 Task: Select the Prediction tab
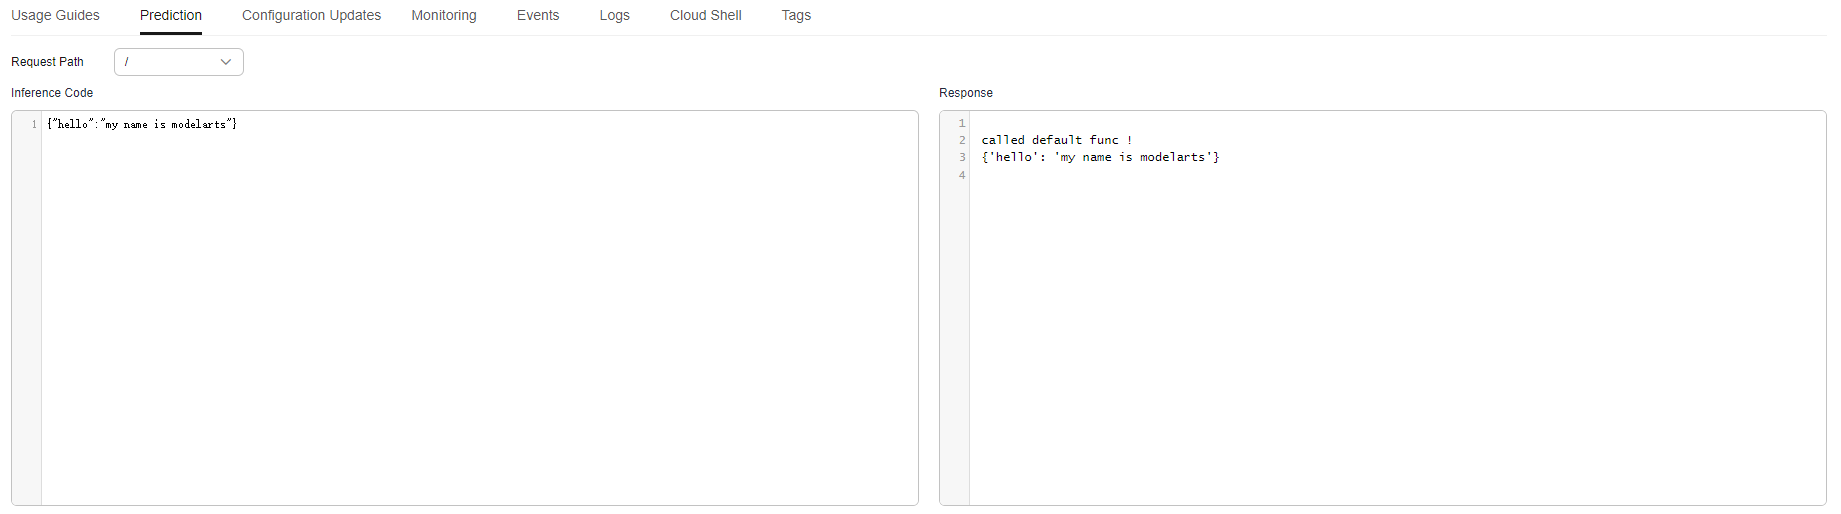click(171, 15)
